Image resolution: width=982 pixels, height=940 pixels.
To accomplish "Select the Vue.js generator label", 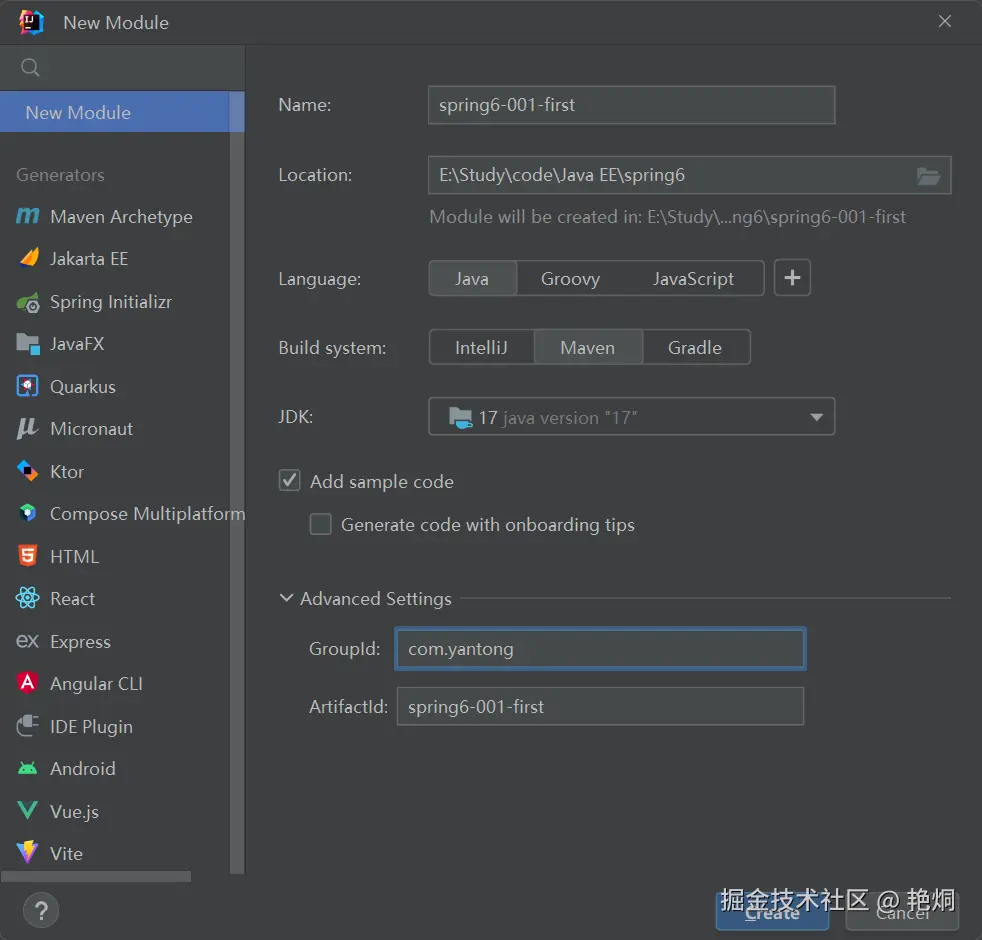I will 75,812.
